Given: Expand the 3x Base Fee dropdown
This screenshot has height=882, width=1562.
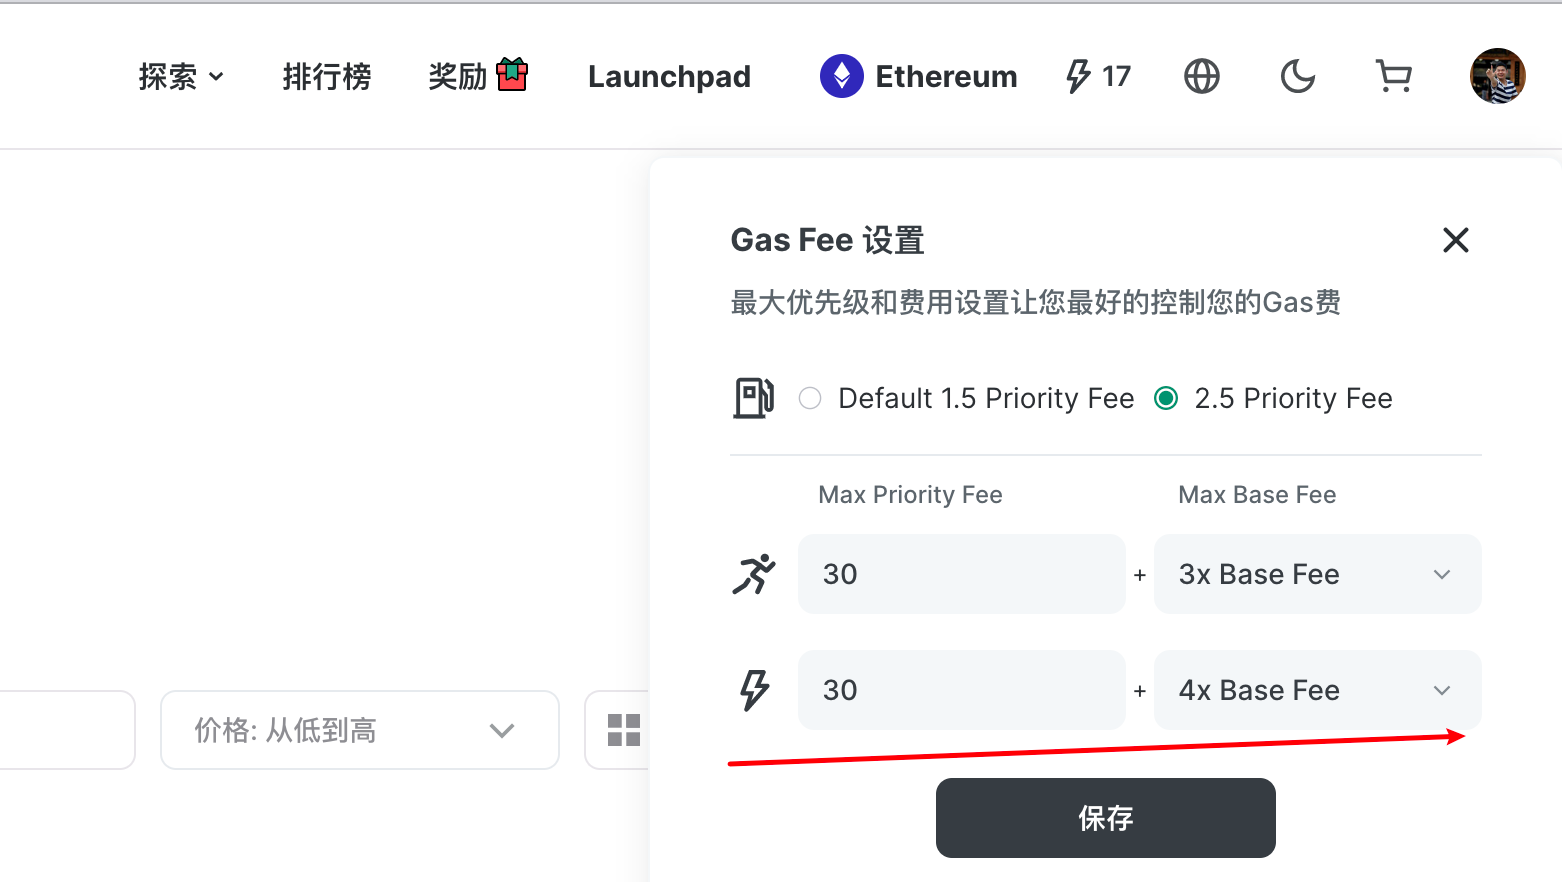Looking at the screenshot, I should click(x=1317, y=574).
